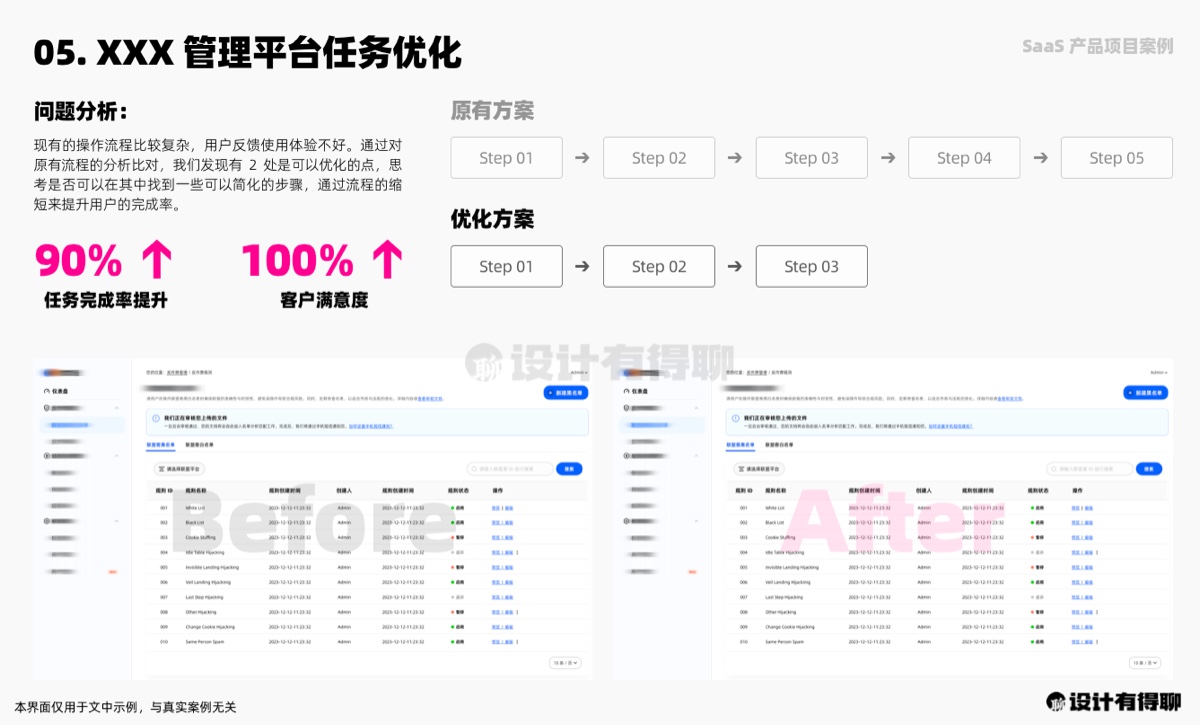
Task: Switch to the second list tab in Before screenshot
Action: pos(199,443)
